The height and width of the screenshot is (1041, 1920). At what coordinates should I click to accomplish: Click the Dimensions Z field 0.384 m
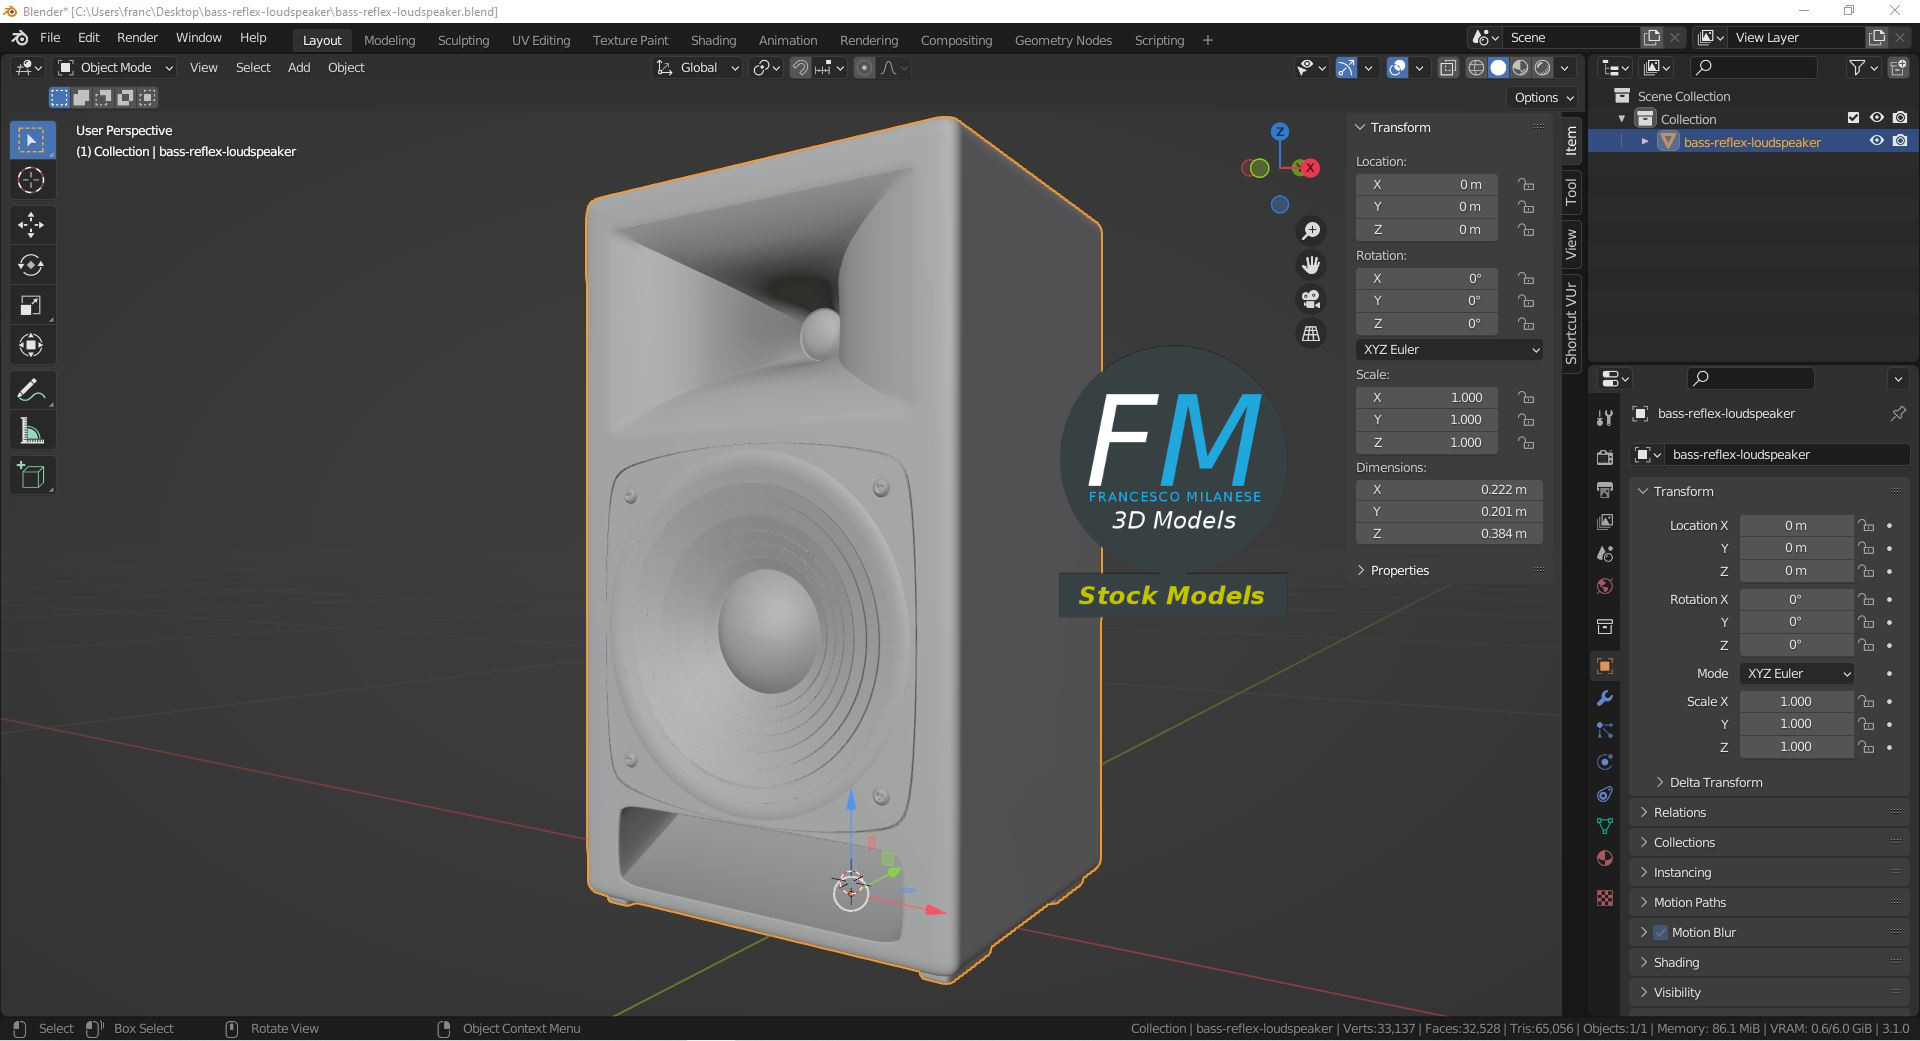click(x=1449, y=533)
